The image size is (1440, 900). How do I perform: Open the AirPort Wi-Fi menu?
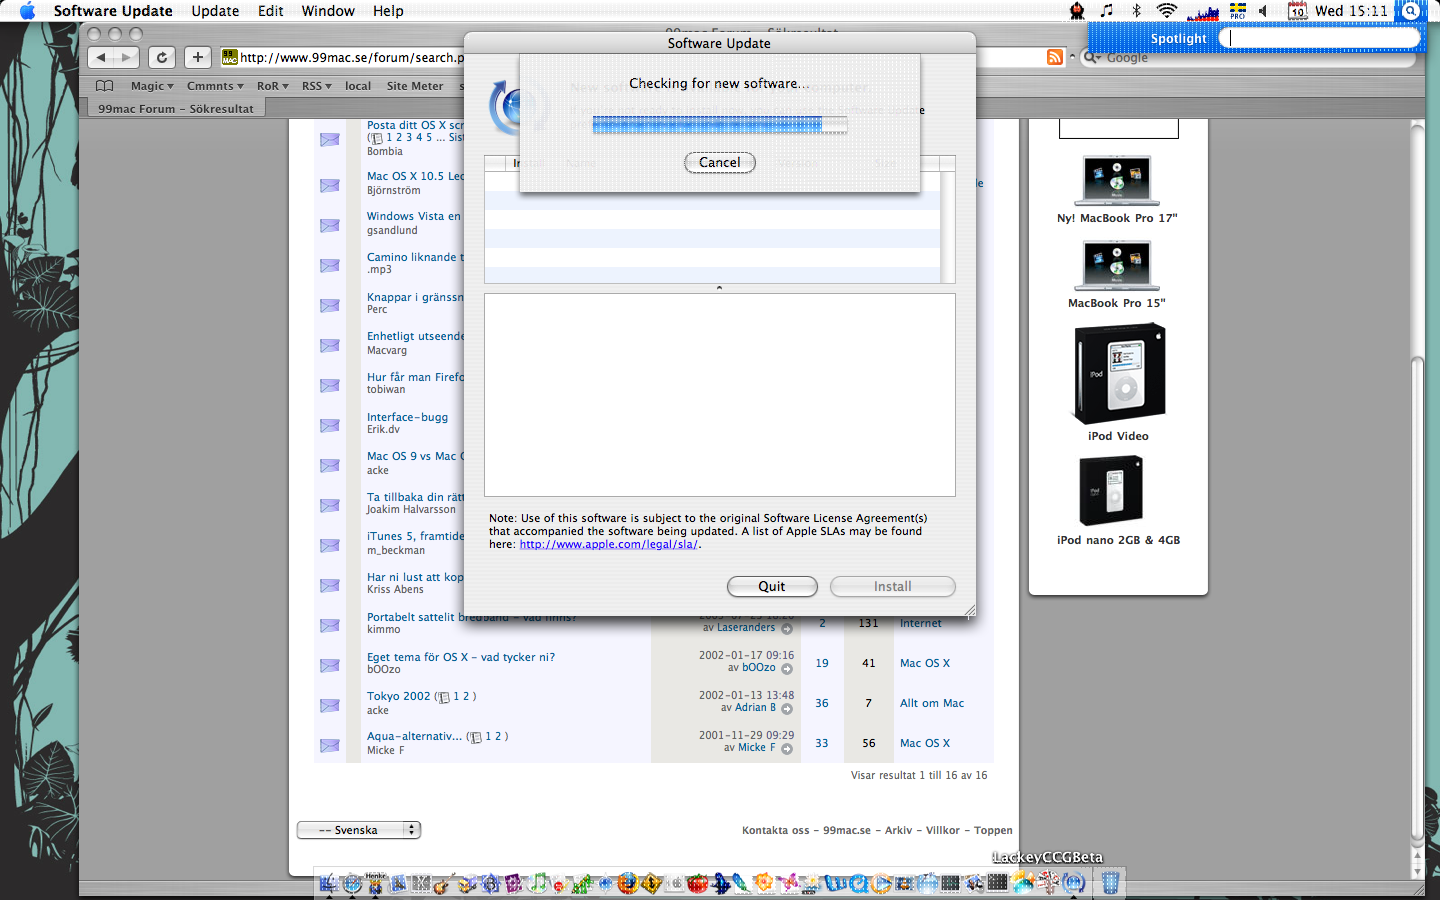1166,11
